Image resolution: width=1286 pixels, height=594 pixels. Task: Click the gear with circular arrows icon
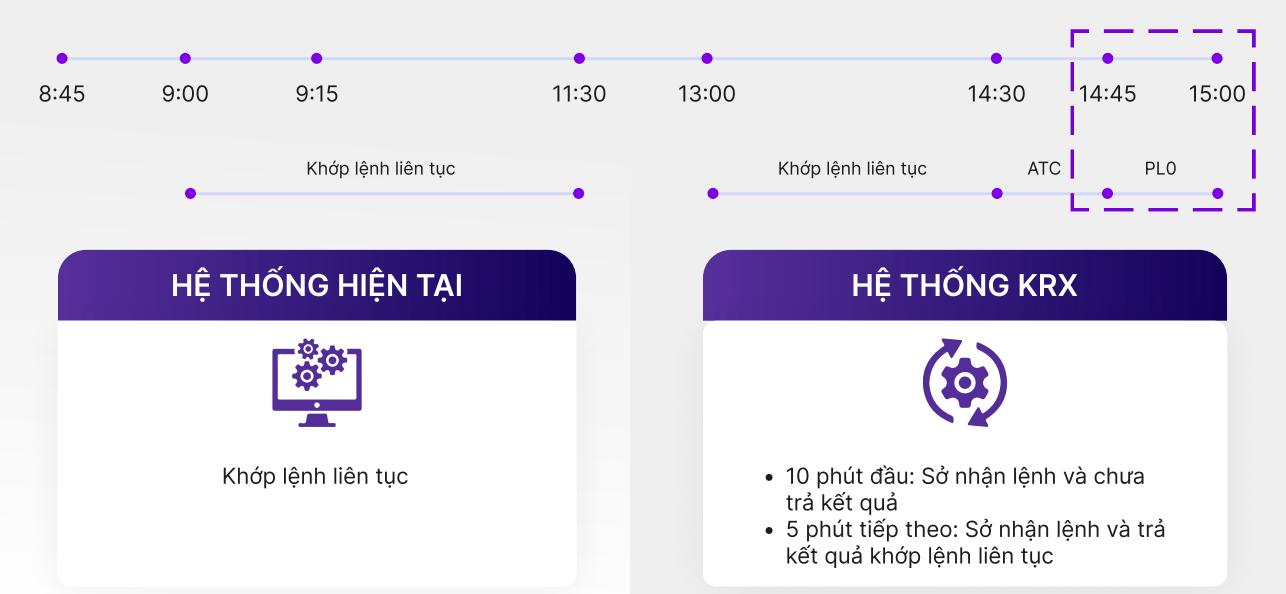(964, 384)
